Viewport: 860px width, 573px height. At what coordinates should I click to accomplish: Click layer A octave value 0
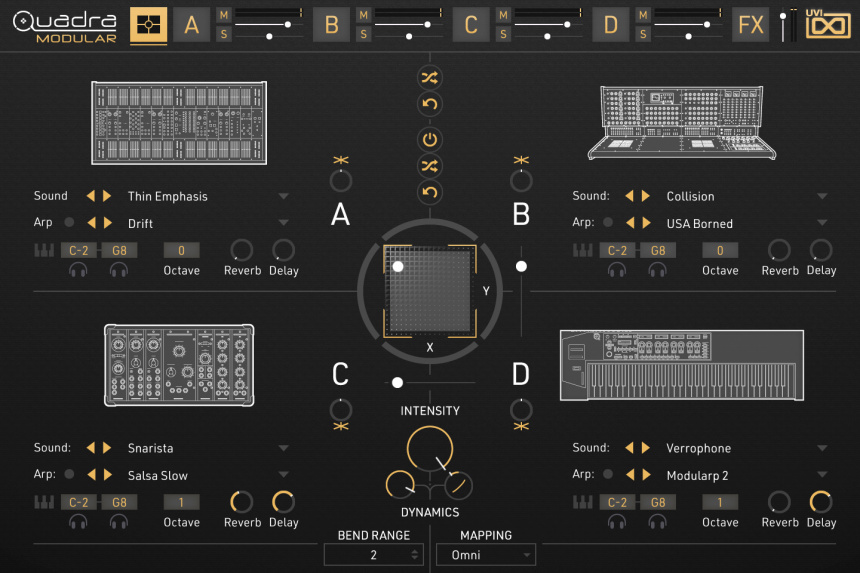tap(182, 251)
